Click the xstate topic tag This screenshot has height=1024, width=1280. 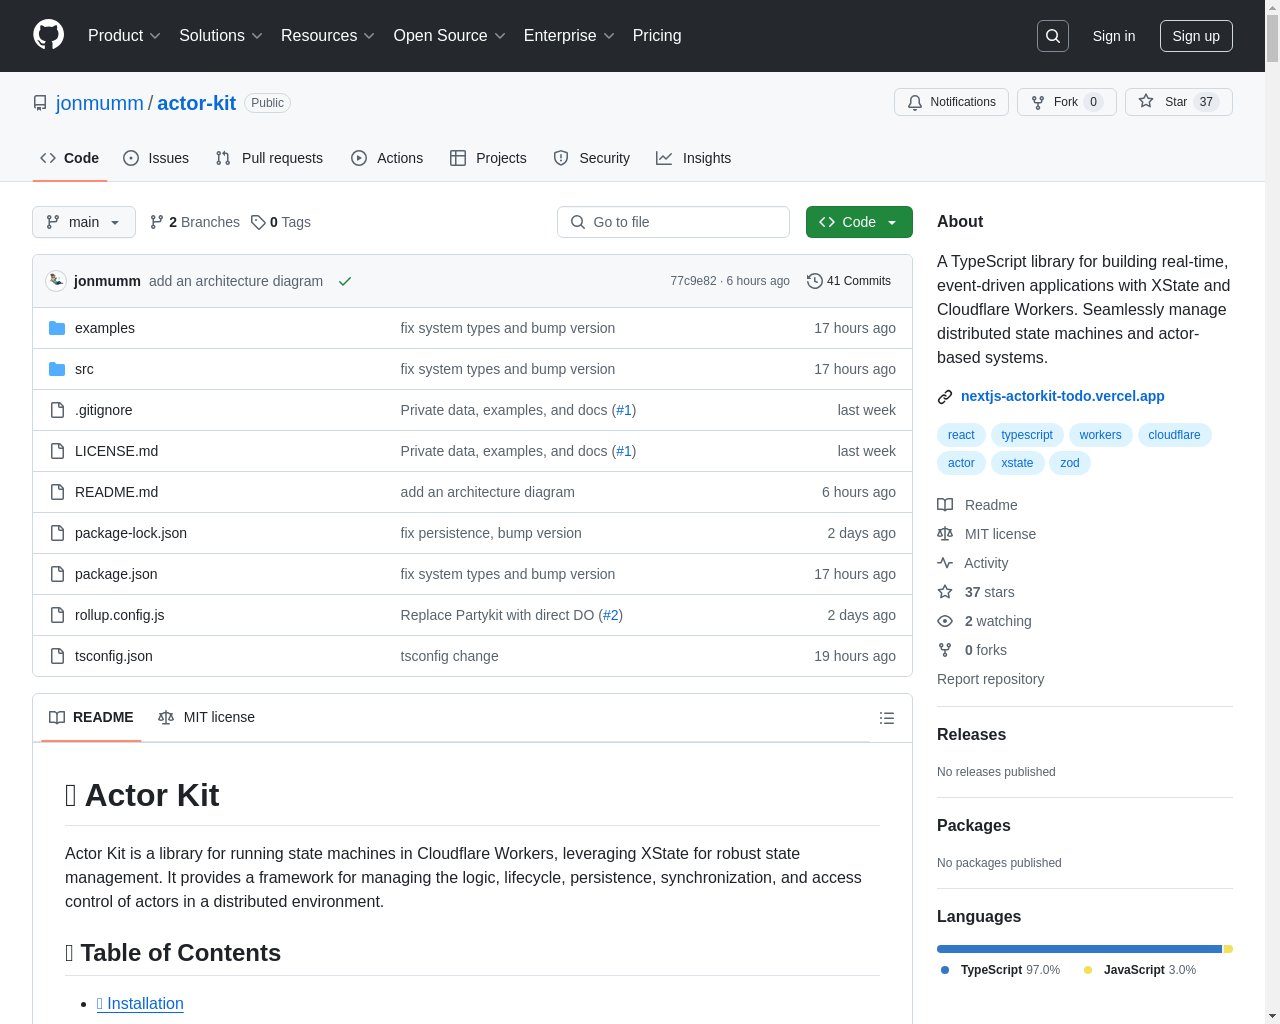[x=1017, y=463]
